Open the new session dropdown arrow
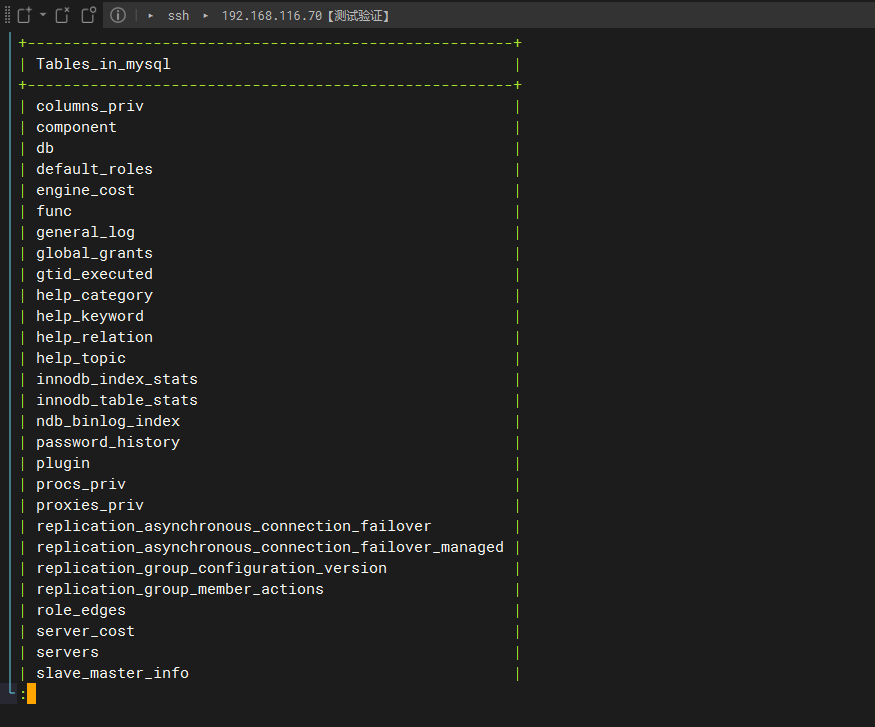This screenshot has height=727, width=875. (x=42, y=15)
